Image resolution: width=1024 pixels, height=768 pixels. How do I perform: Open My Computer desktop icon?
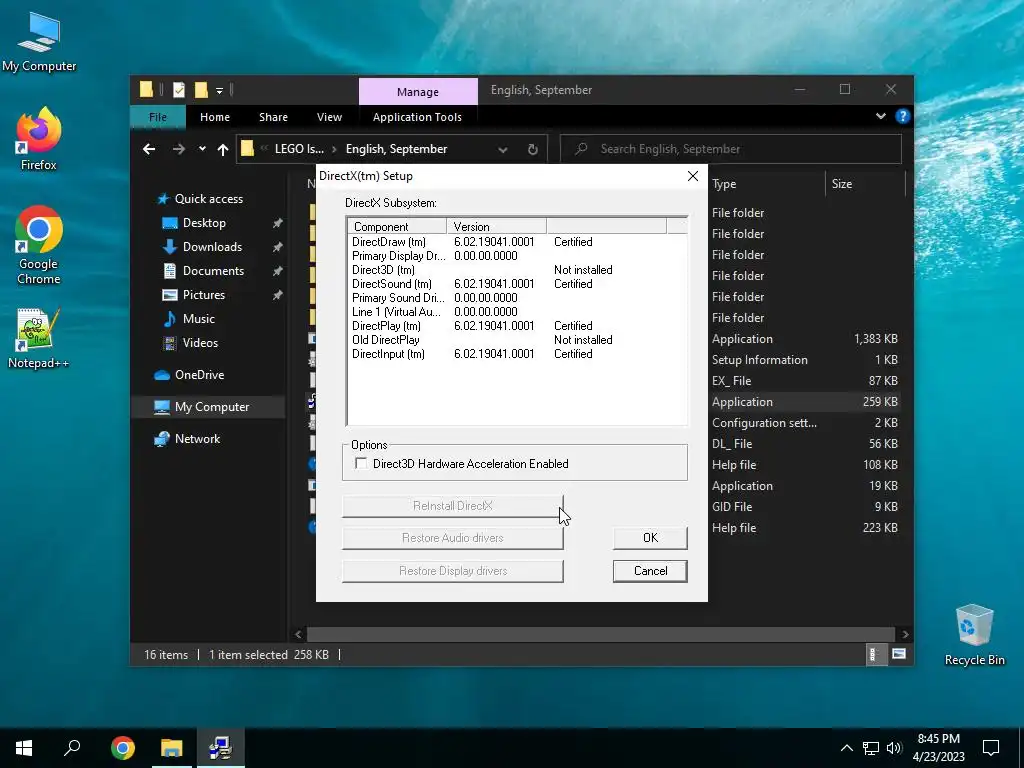click(39, 42)
